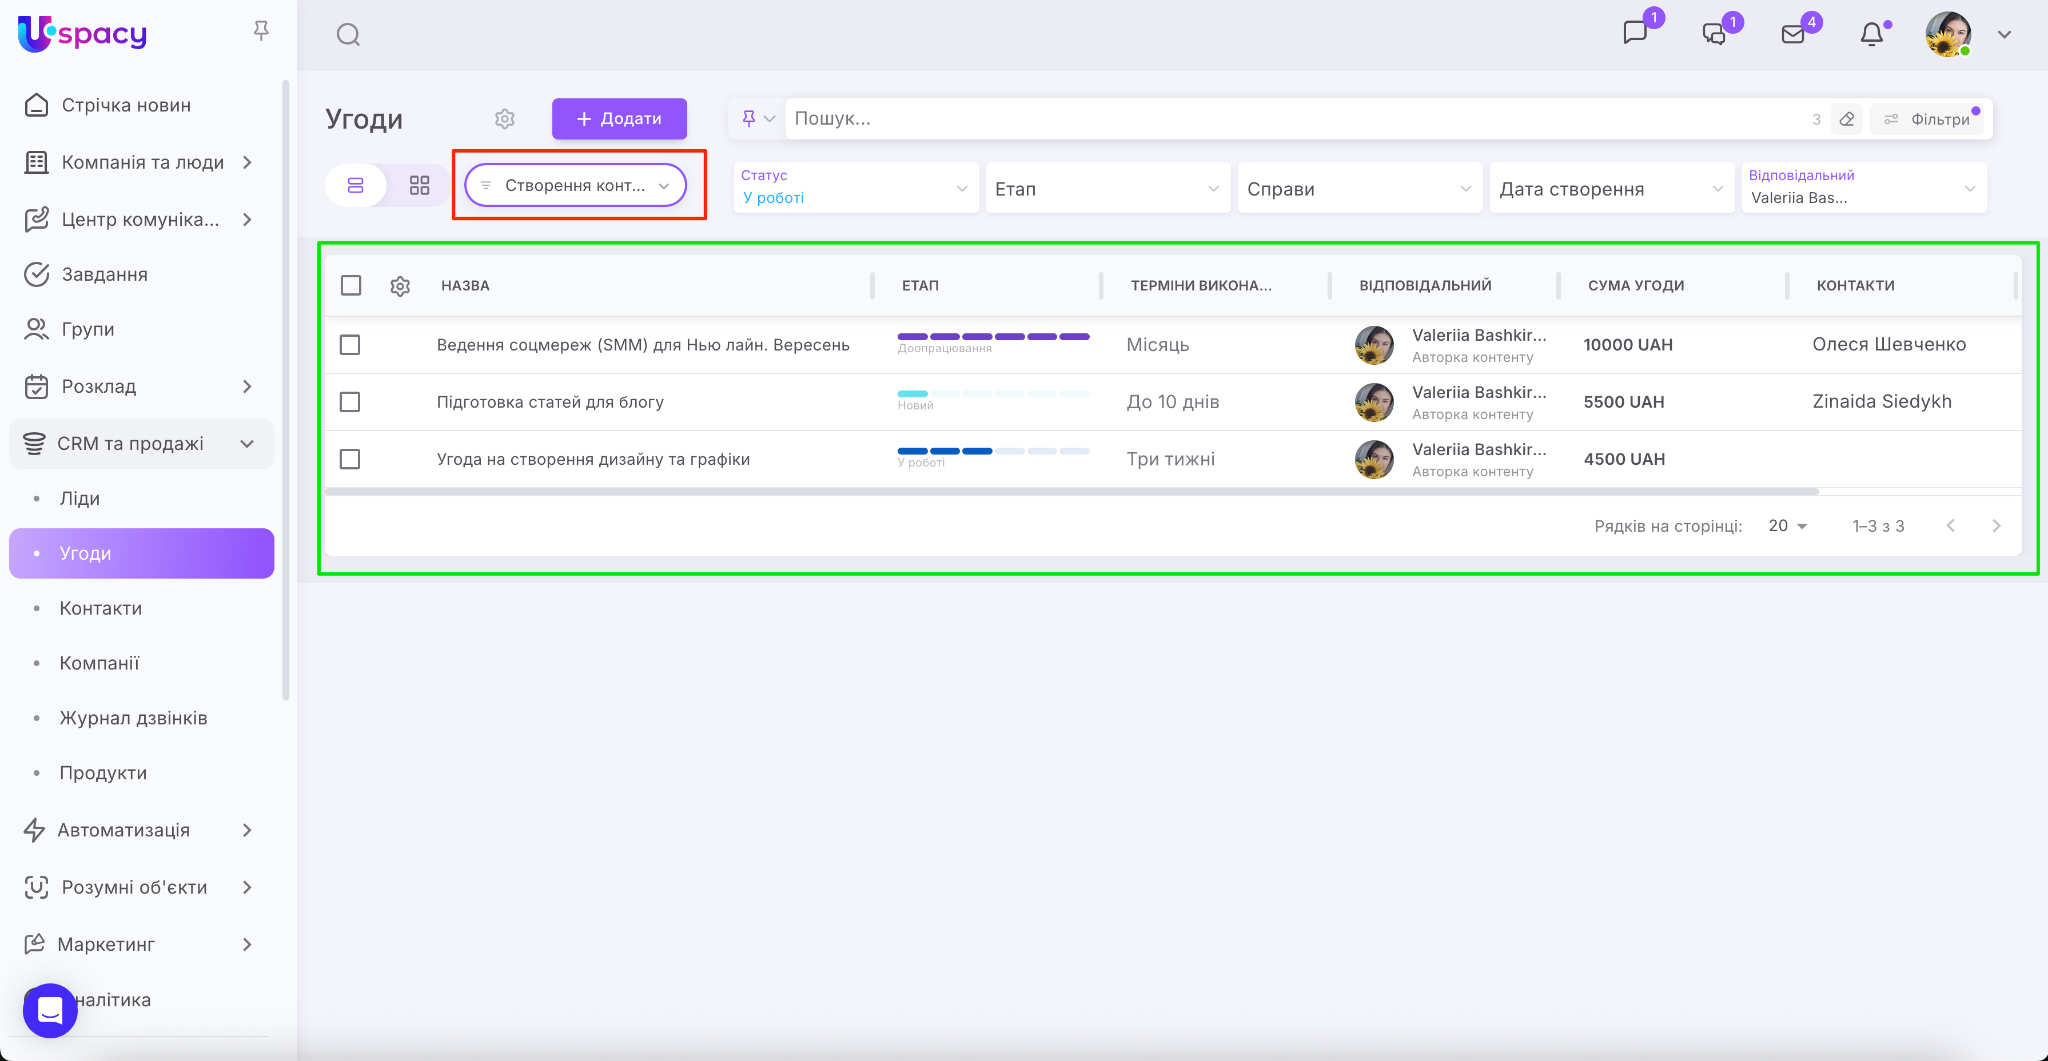Viewport: 2048px width, 1061px height.
Task: Click the stage progress bar of Ведення соцмереж deal
Action: 993,337
